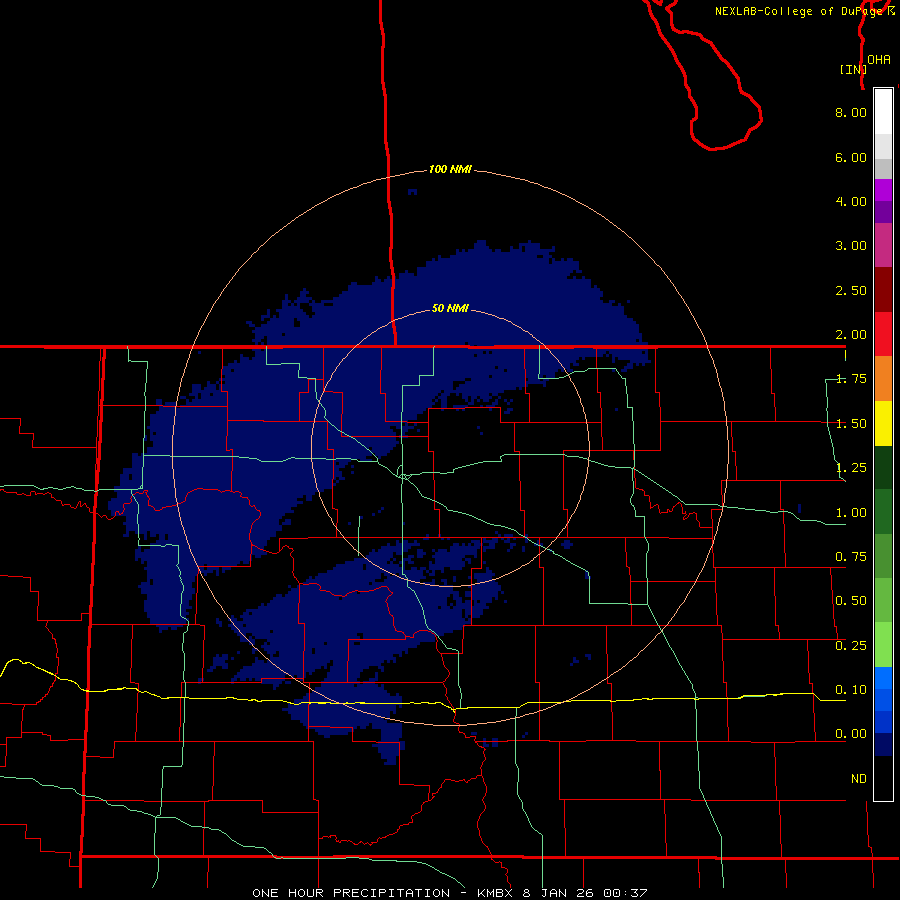The image size is (900, 900).
Task: Click the 100 NMI range ring label
Action: (451, 169)
